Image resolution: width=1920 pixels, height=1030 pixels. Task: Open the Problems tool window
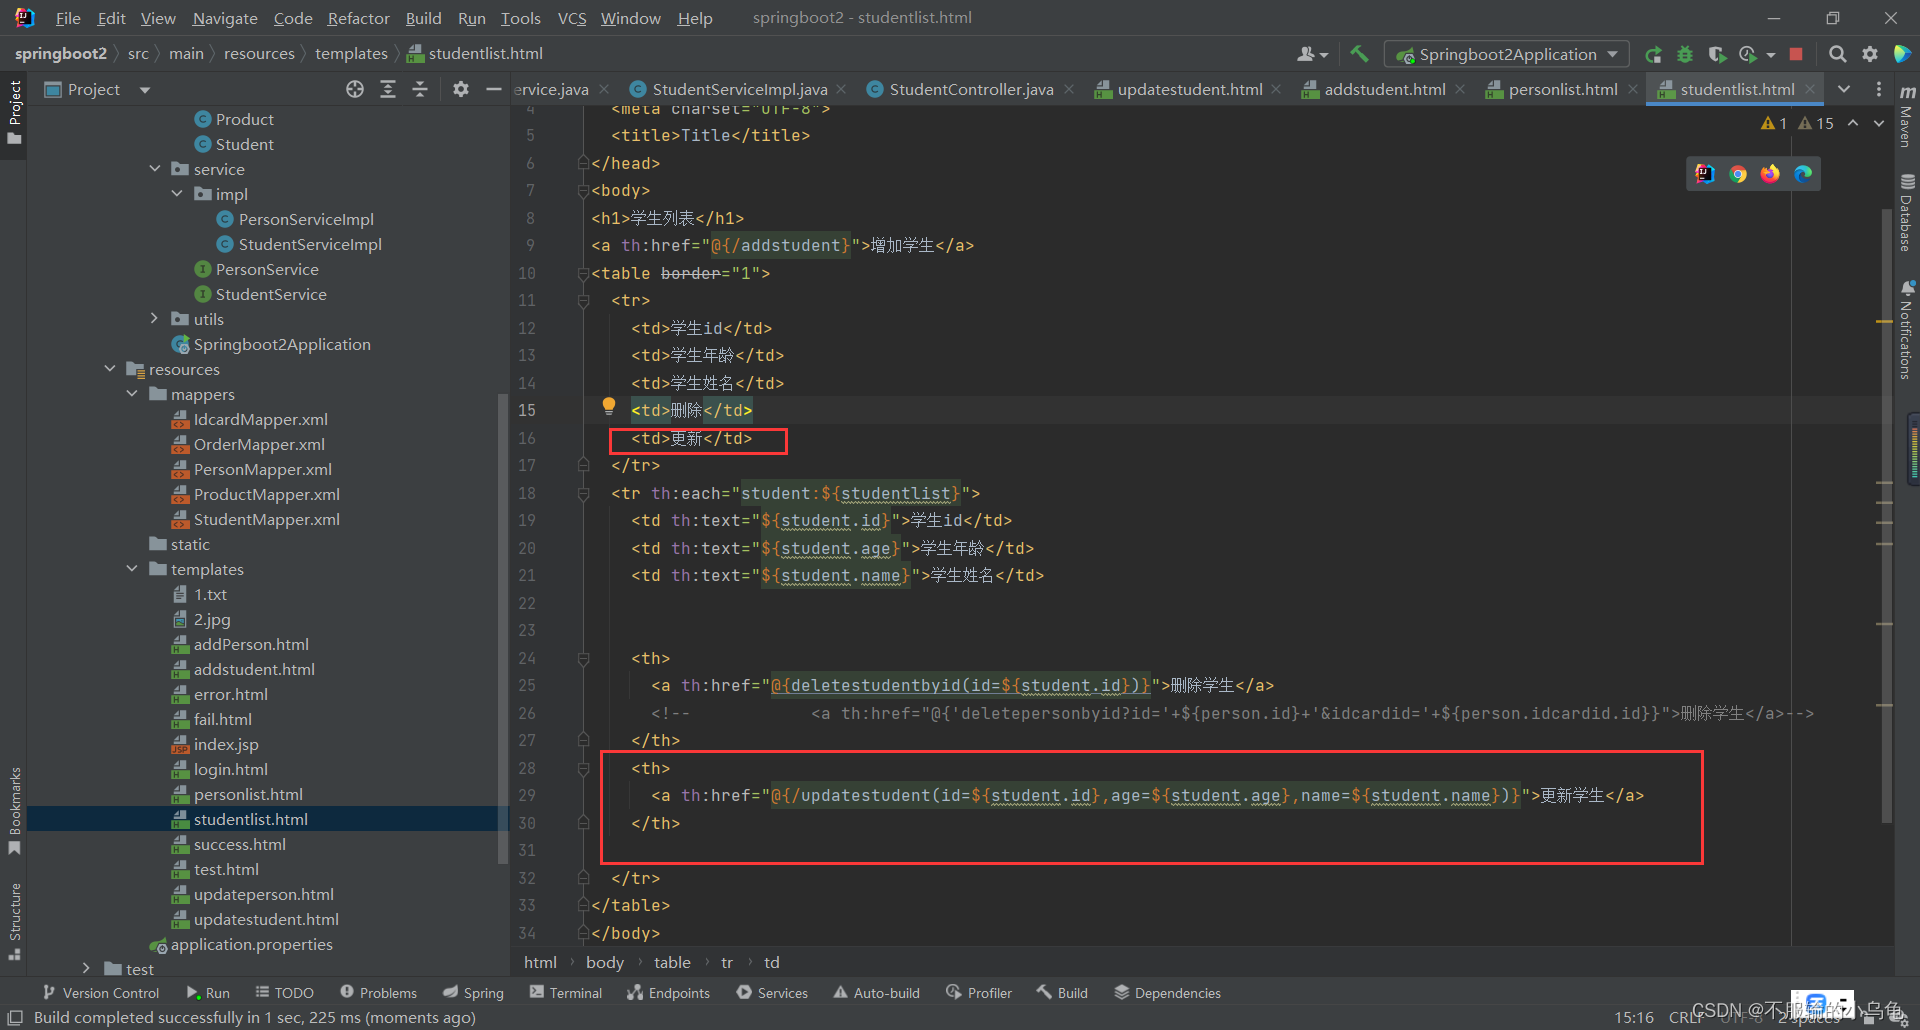point(378,993)
